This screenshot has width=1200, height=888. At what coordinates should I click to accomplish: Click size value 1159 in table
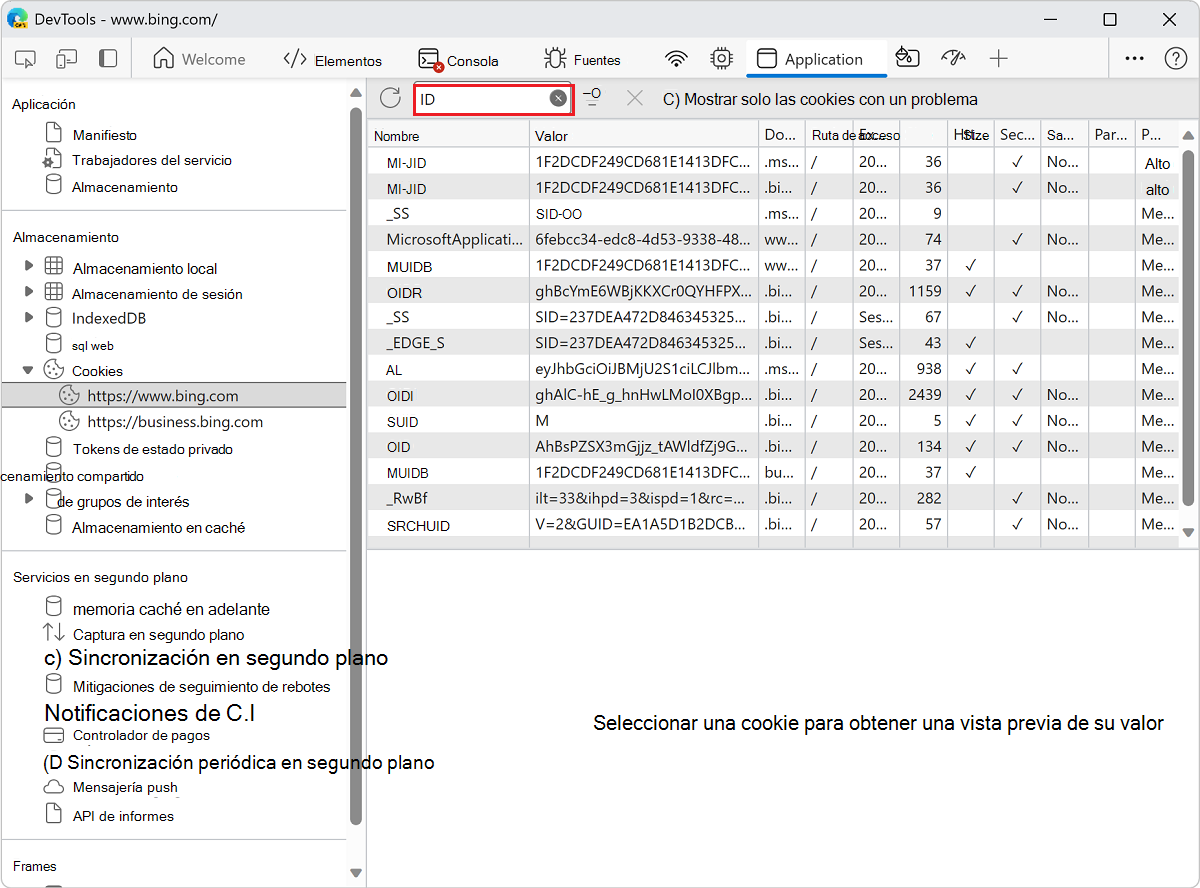(925, 291)
